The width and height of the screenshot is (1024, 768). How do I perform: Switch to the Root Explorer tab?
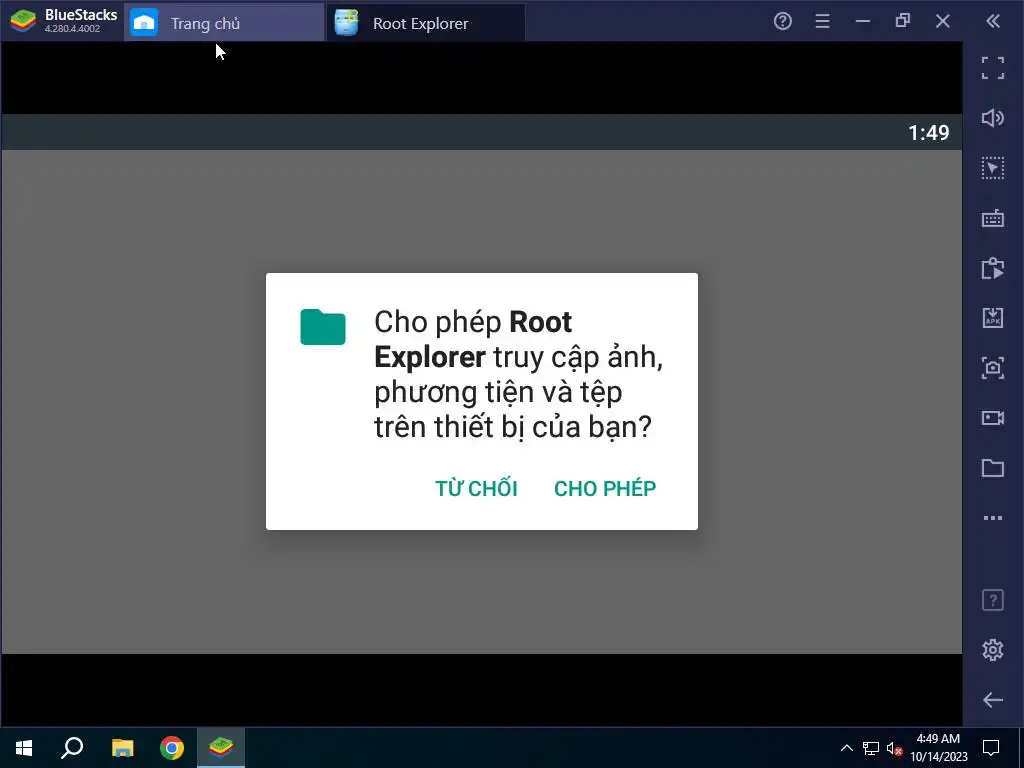click(x=425, y=24)
